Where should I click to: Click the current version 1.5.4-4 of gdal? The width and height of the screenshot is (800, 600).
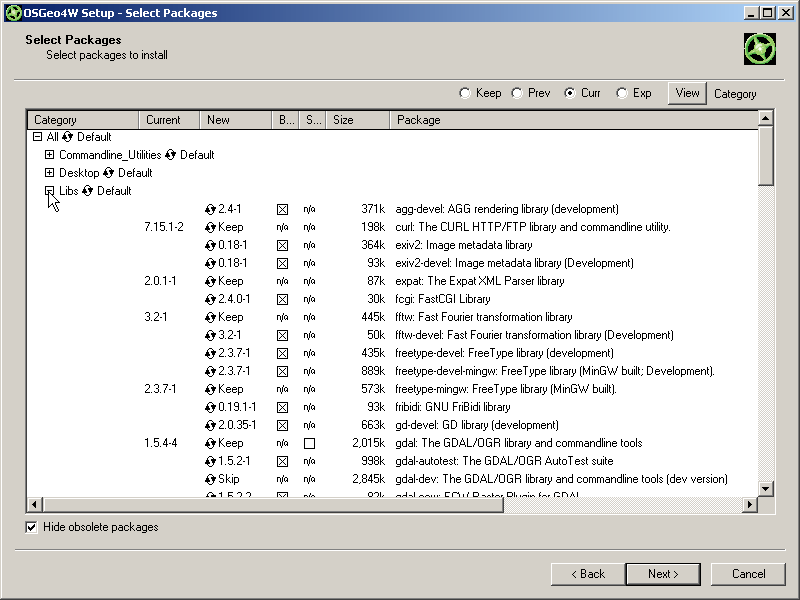pos(161,443)
